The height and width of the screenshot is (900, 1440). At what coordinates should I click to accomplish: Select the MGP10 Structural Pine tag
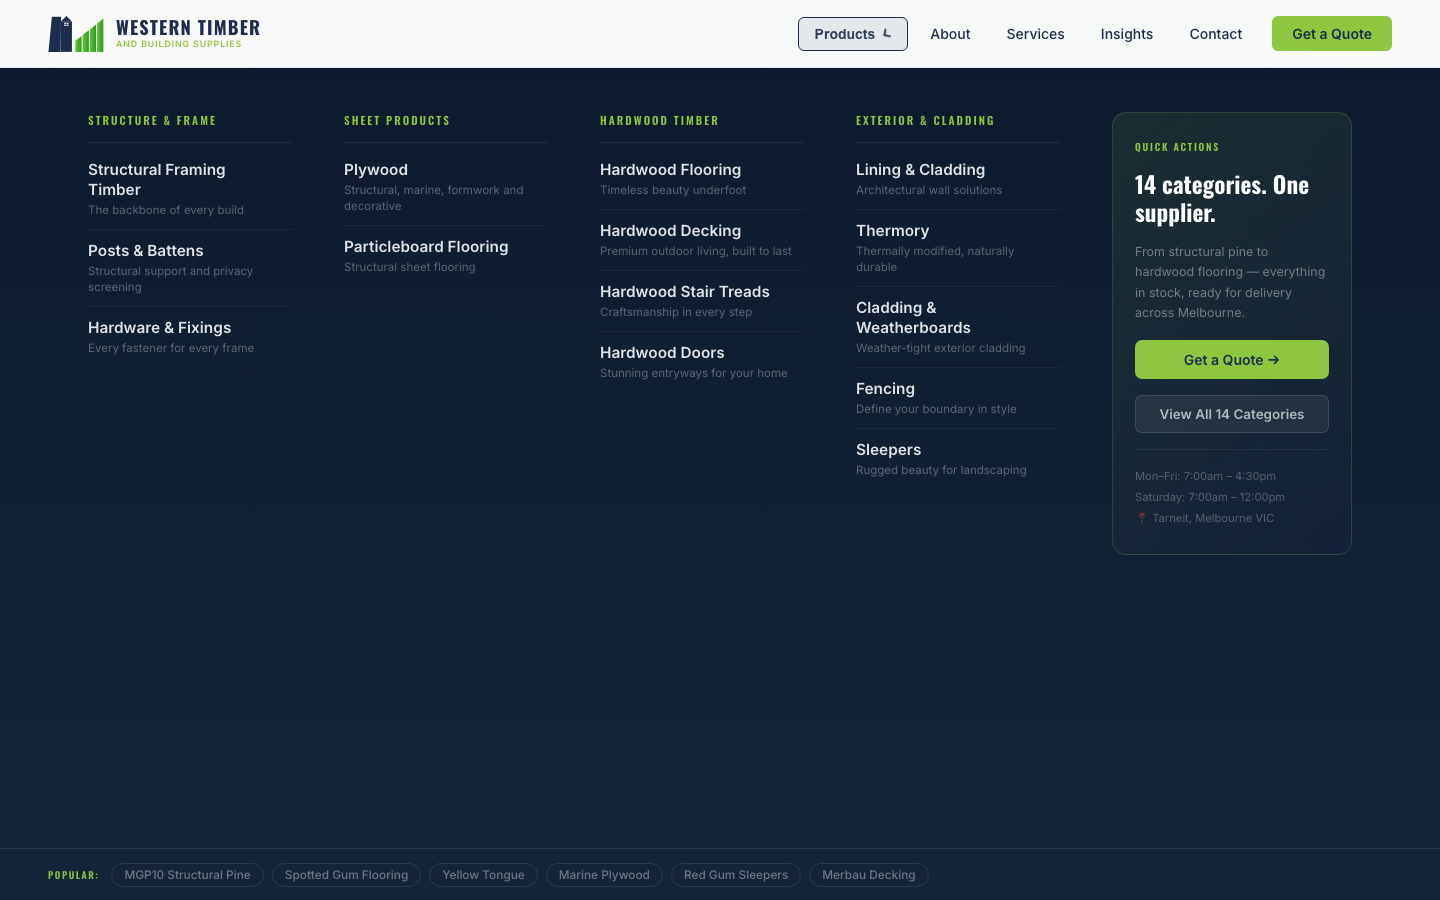[x=187, y=875]
